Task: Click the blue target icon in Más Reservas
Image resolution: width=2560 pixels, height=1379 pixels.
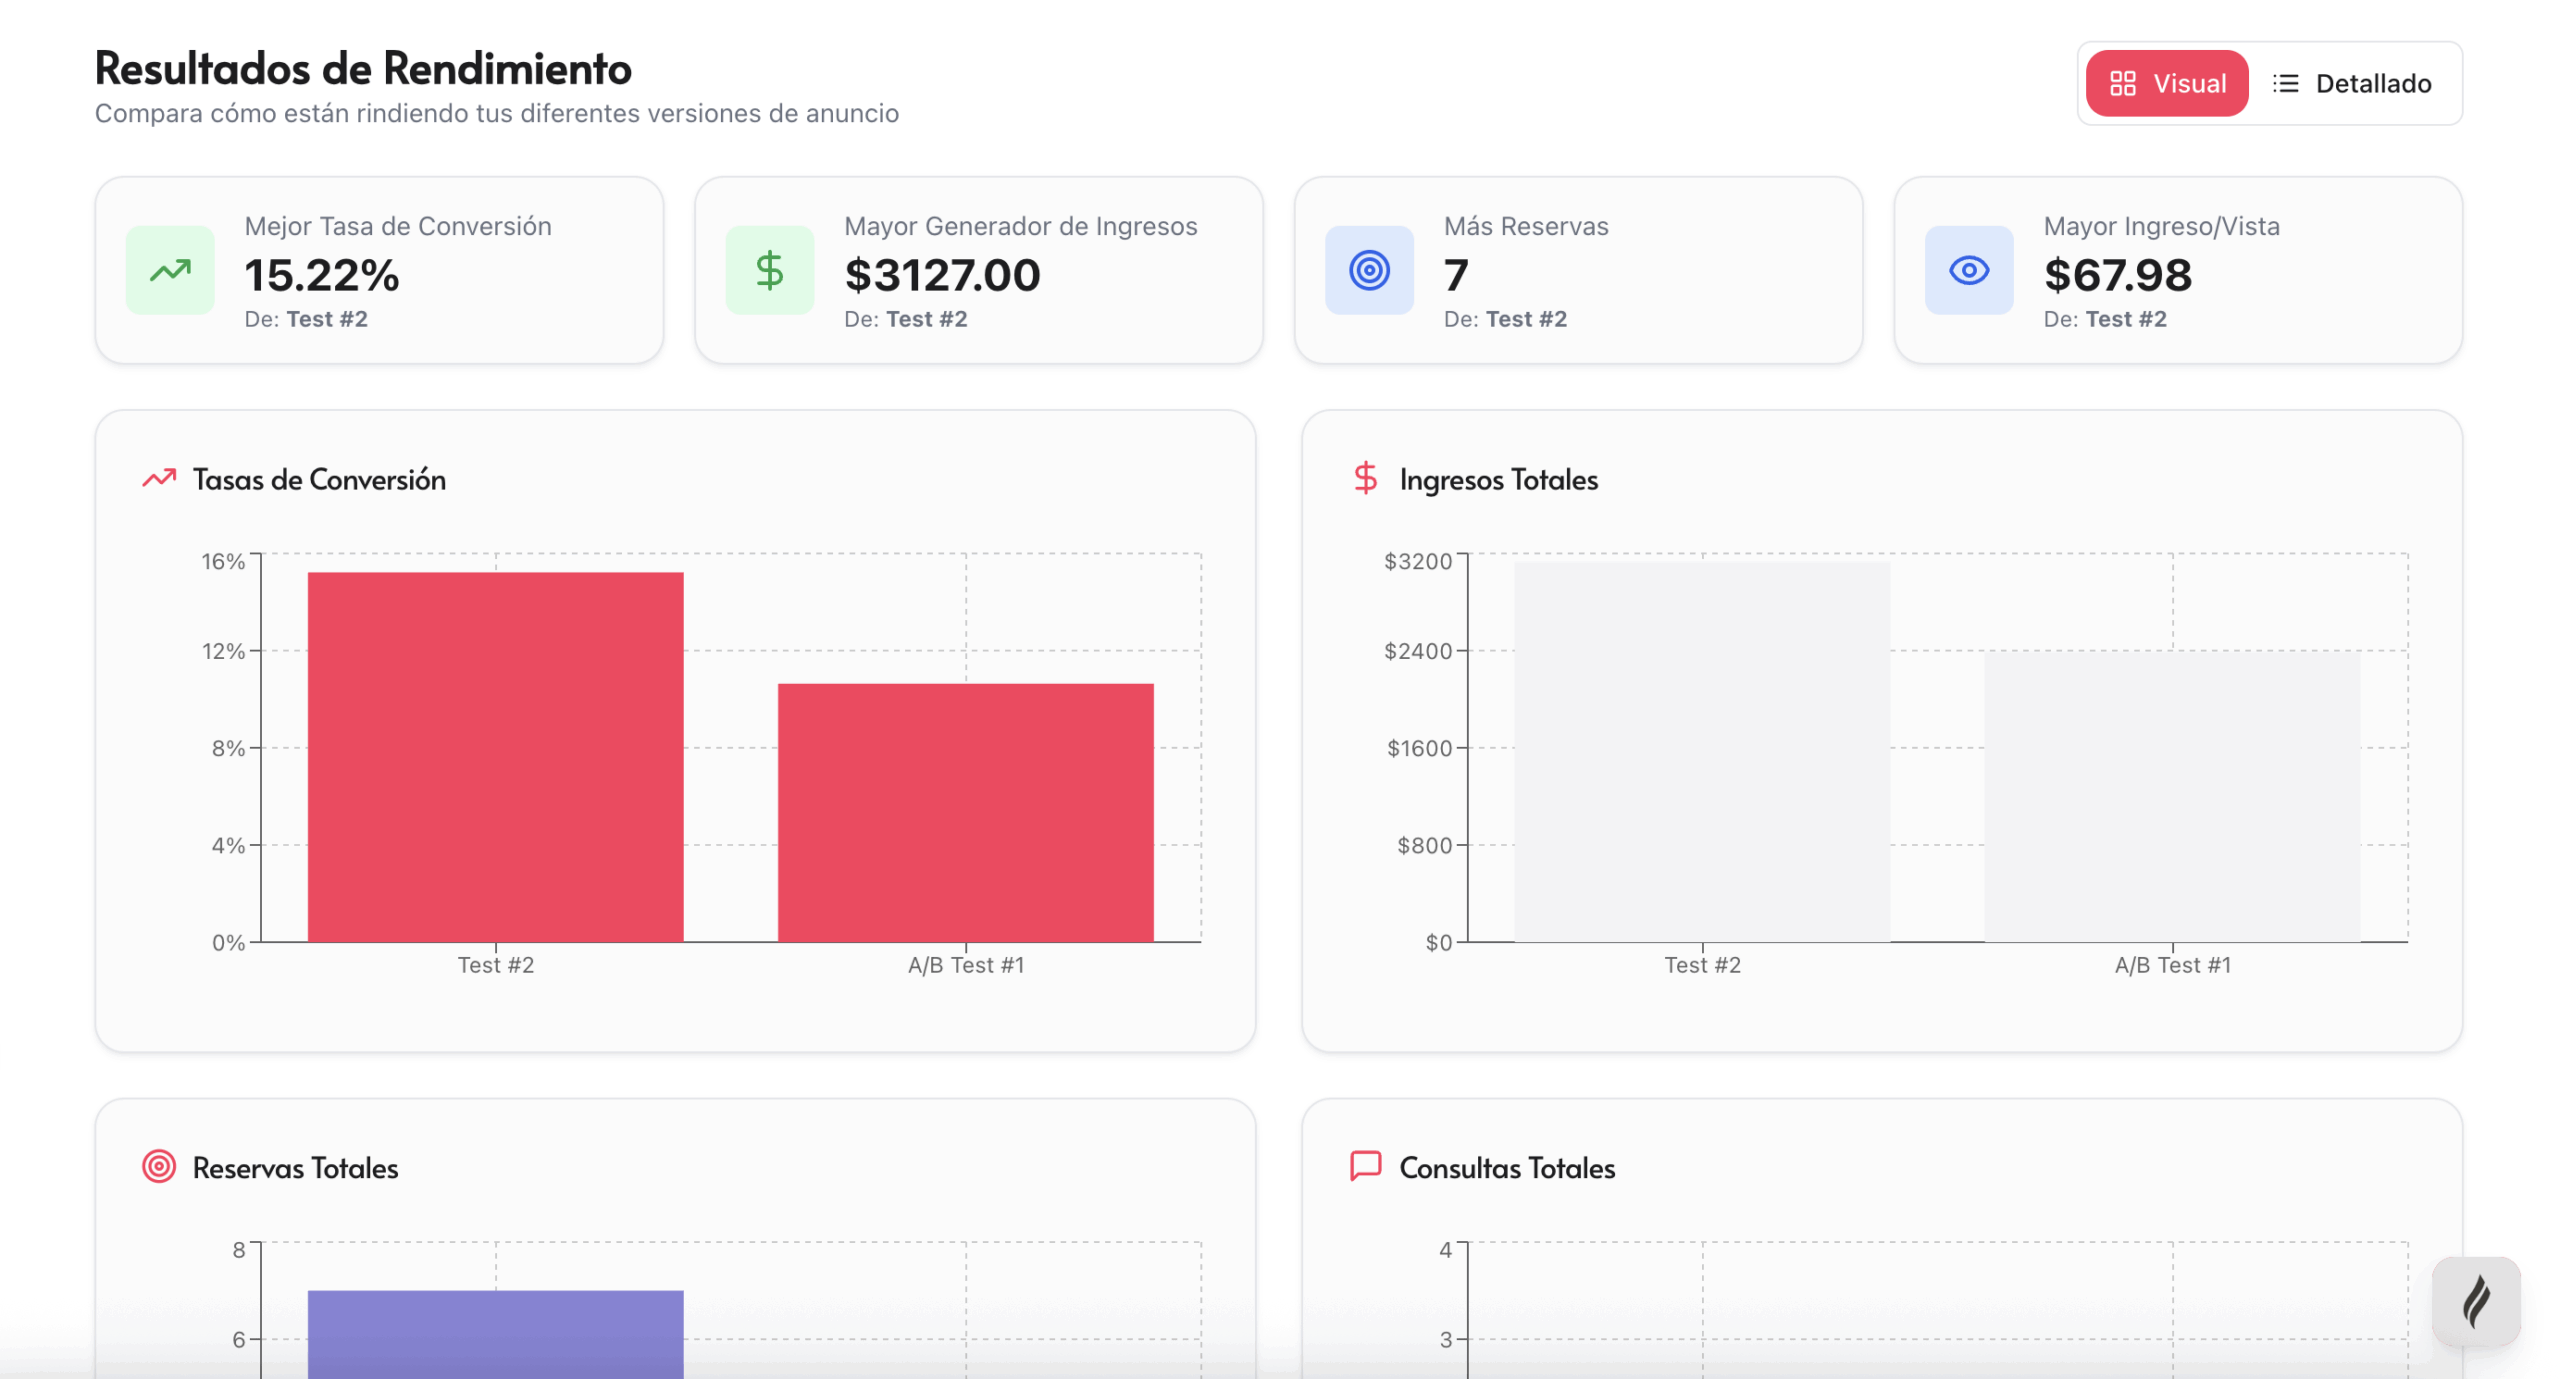Action: [x=1368, y=270]
